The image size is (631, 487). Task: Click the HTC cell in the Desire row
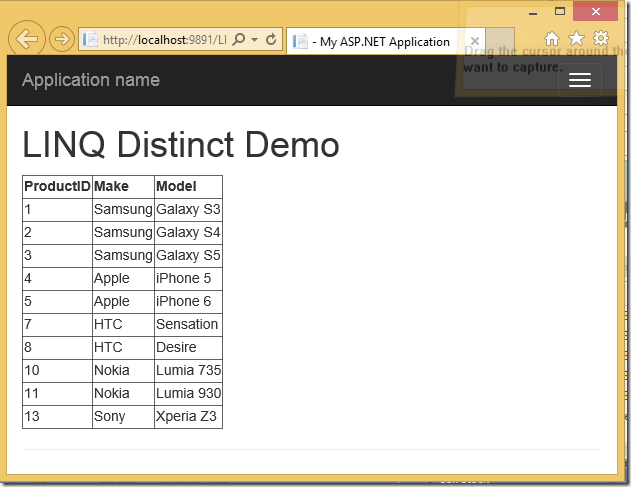coord(124,347)
